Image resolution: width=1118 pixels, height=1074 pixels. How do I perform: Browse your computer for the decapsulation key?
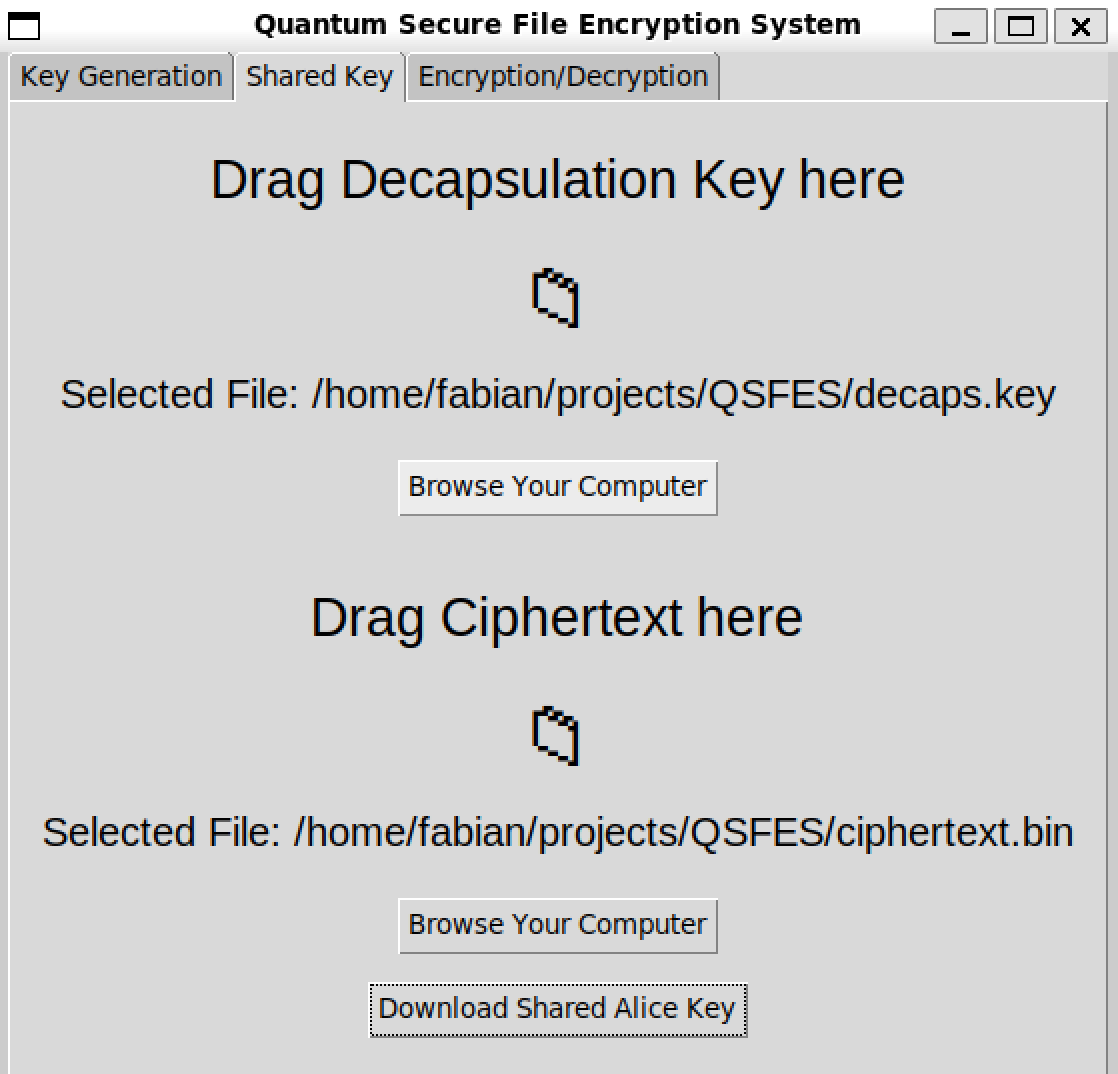tap(558, 488)
